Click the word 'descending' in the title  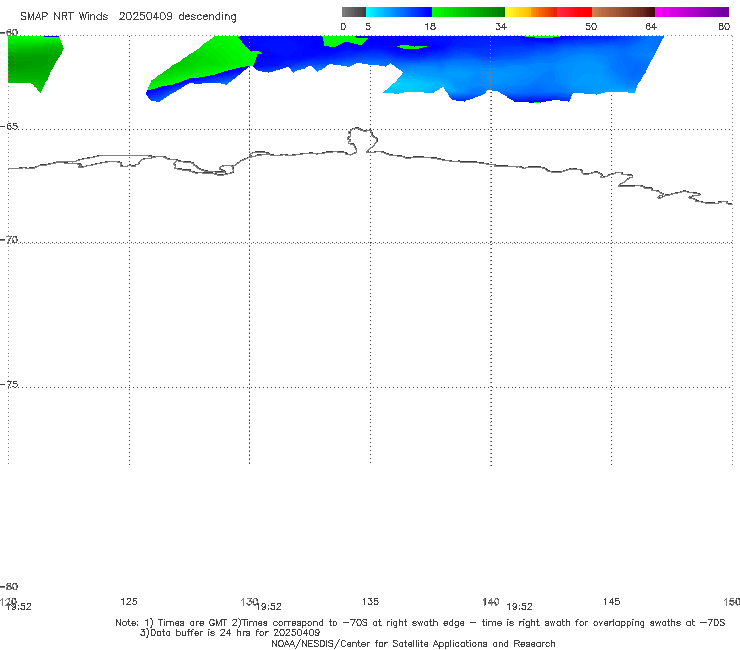click(x=207, y=17)
